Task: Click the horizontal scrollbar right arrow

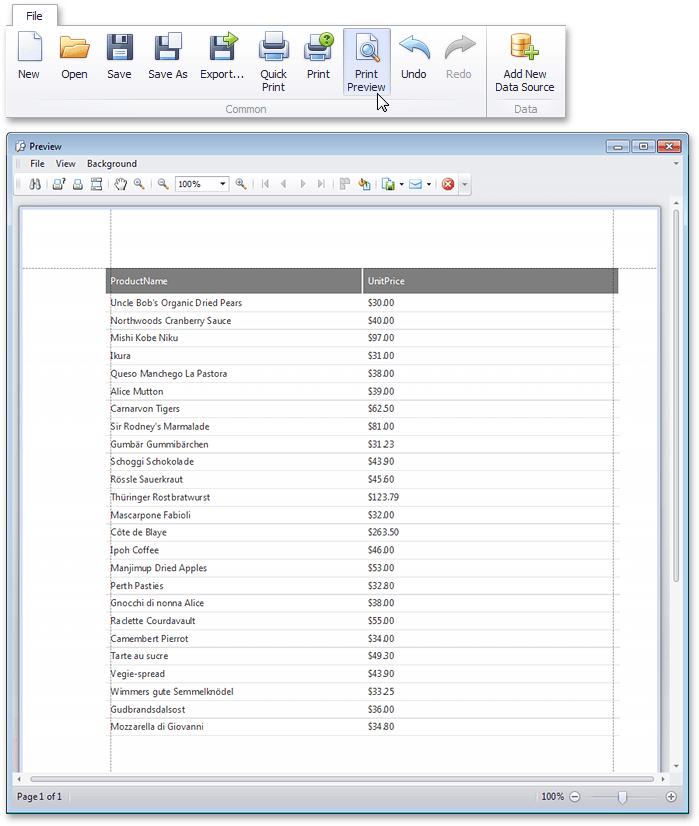Action: [x=663, y=779]
